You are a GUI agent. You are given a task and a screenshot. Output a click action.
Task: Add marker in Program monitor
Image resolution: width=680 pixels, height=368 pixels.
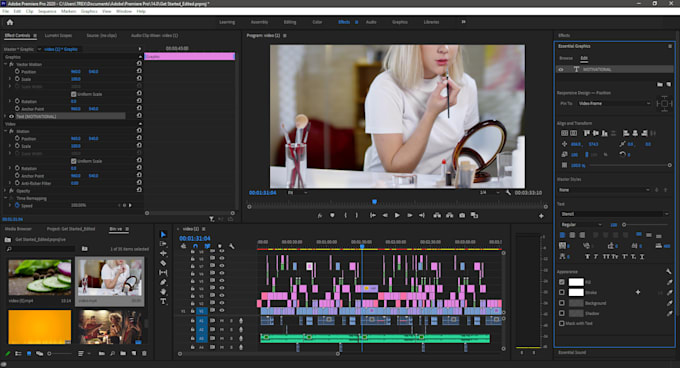[x=332, y=215]
